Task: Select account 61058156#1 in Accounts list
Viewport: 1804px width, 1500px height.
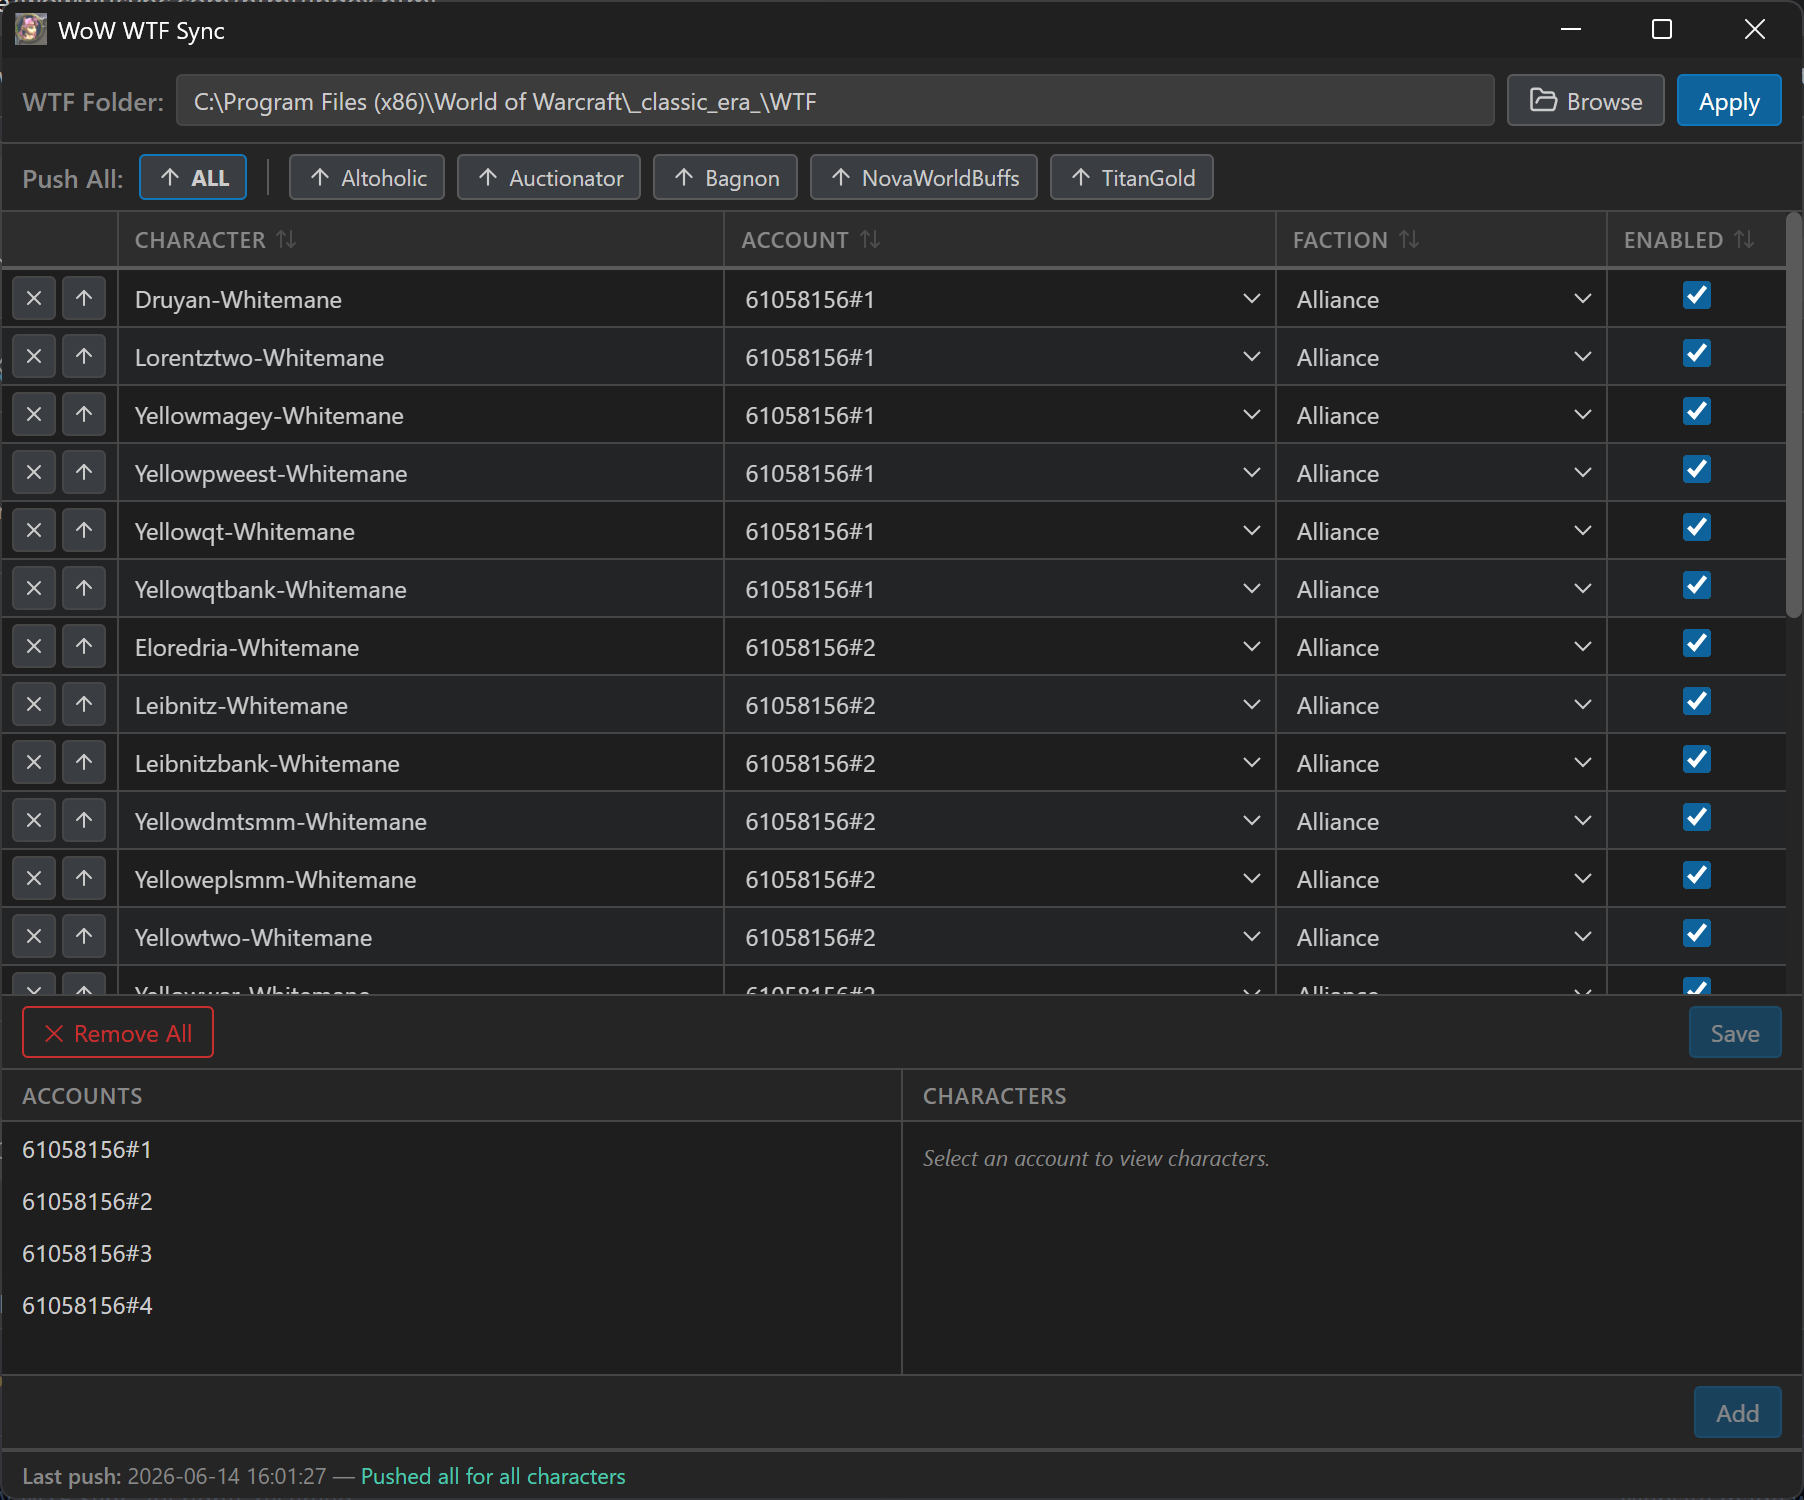Action: pyautogui.click(x=450, y=1150)
